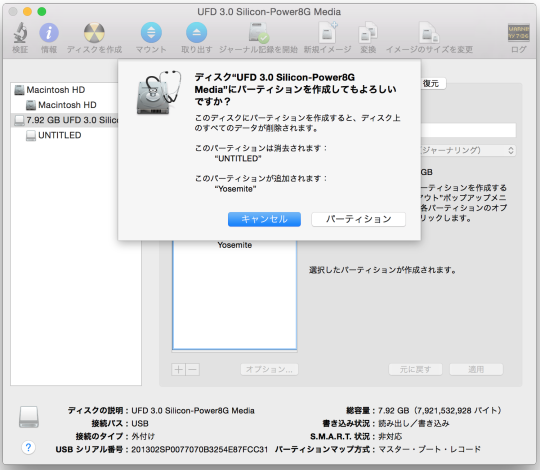Click the "UNTITLED" name in the dialog text
Screen dimensions: 540x470
click(x=238, y=159)
